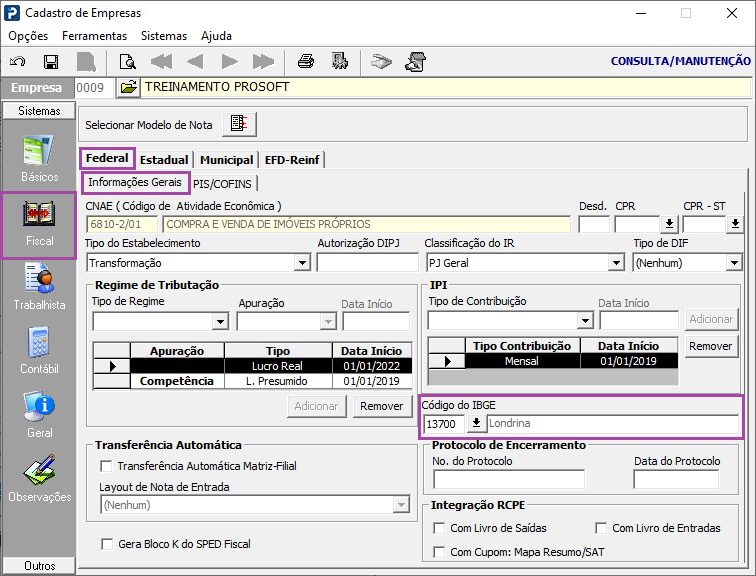This screenshot has width=756, height=576.
Task: Check Com Livro de Saídas option
Action: (439, 528)
